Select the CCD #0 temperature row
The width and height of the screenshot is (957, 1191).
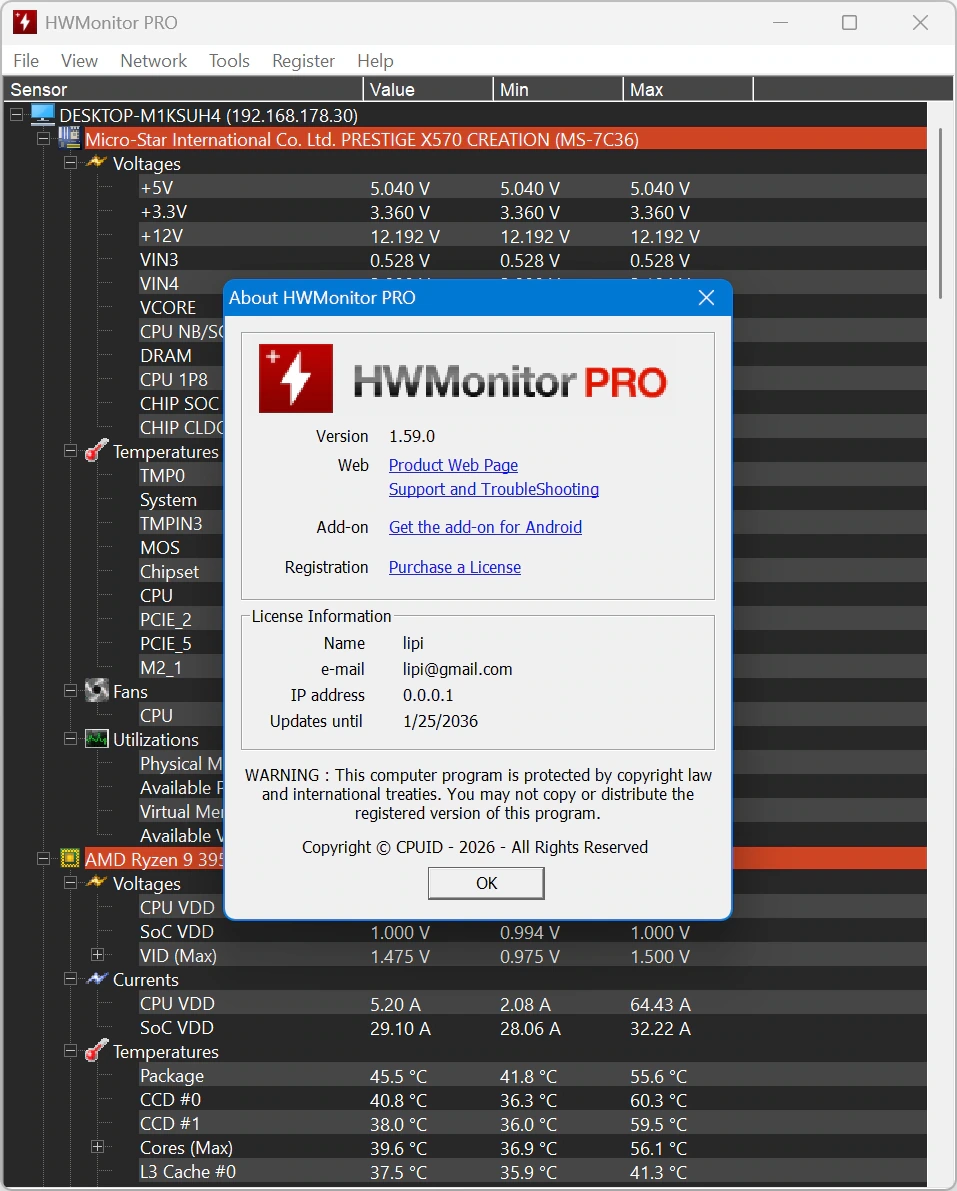[532, 1099]
